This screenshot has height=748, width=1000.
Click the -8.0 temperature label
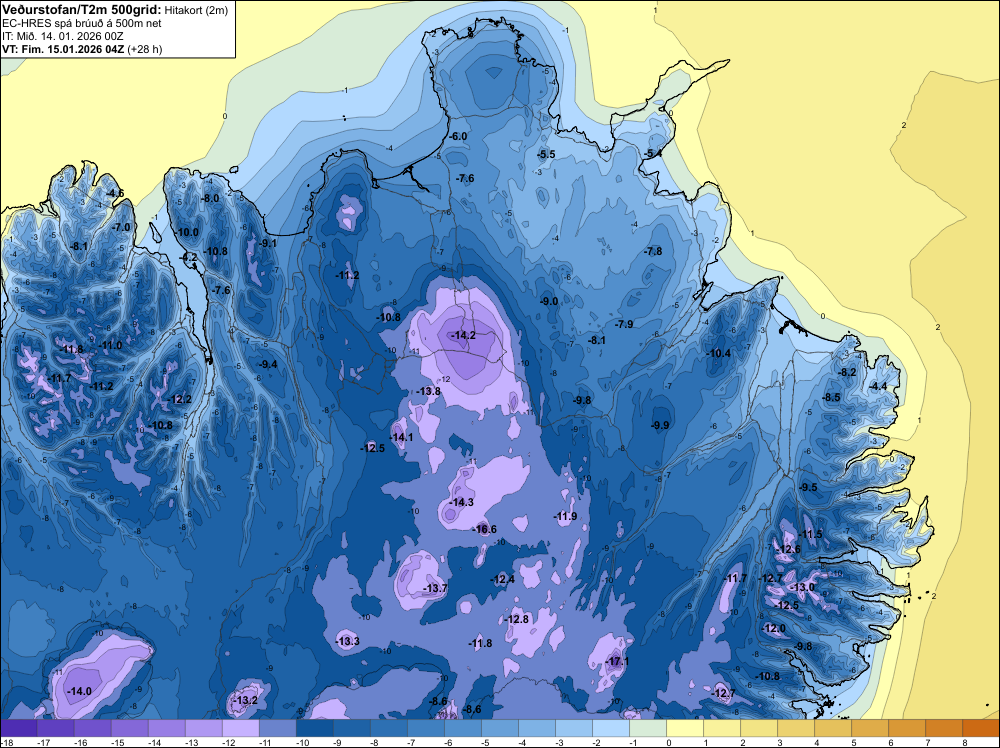210,198
